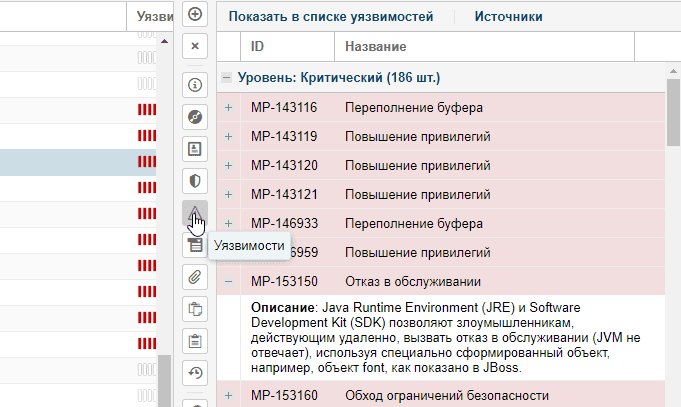
Task: Select the Уязвимости warning triangle icon
Action: click(195, 213)
